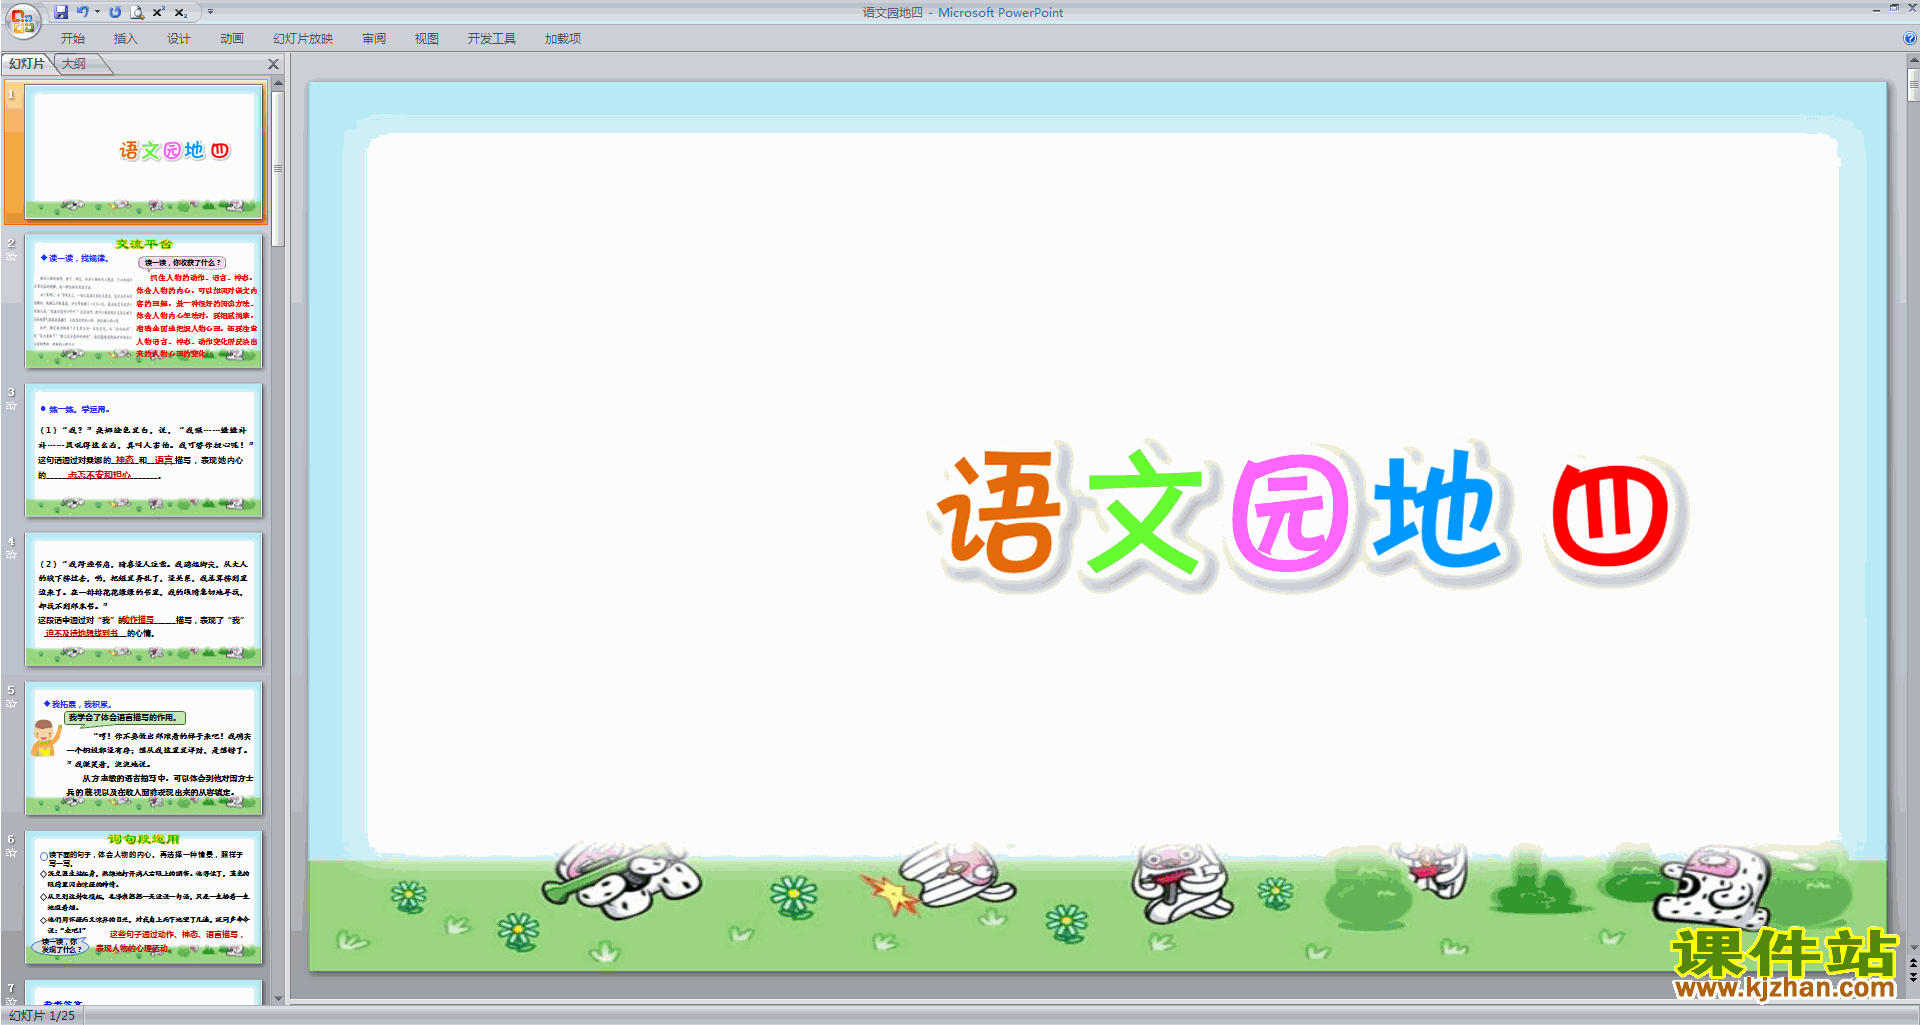Screen dimensions: 1920x1025
Task: Open the Office Button menu
Action: coord(22,20)
